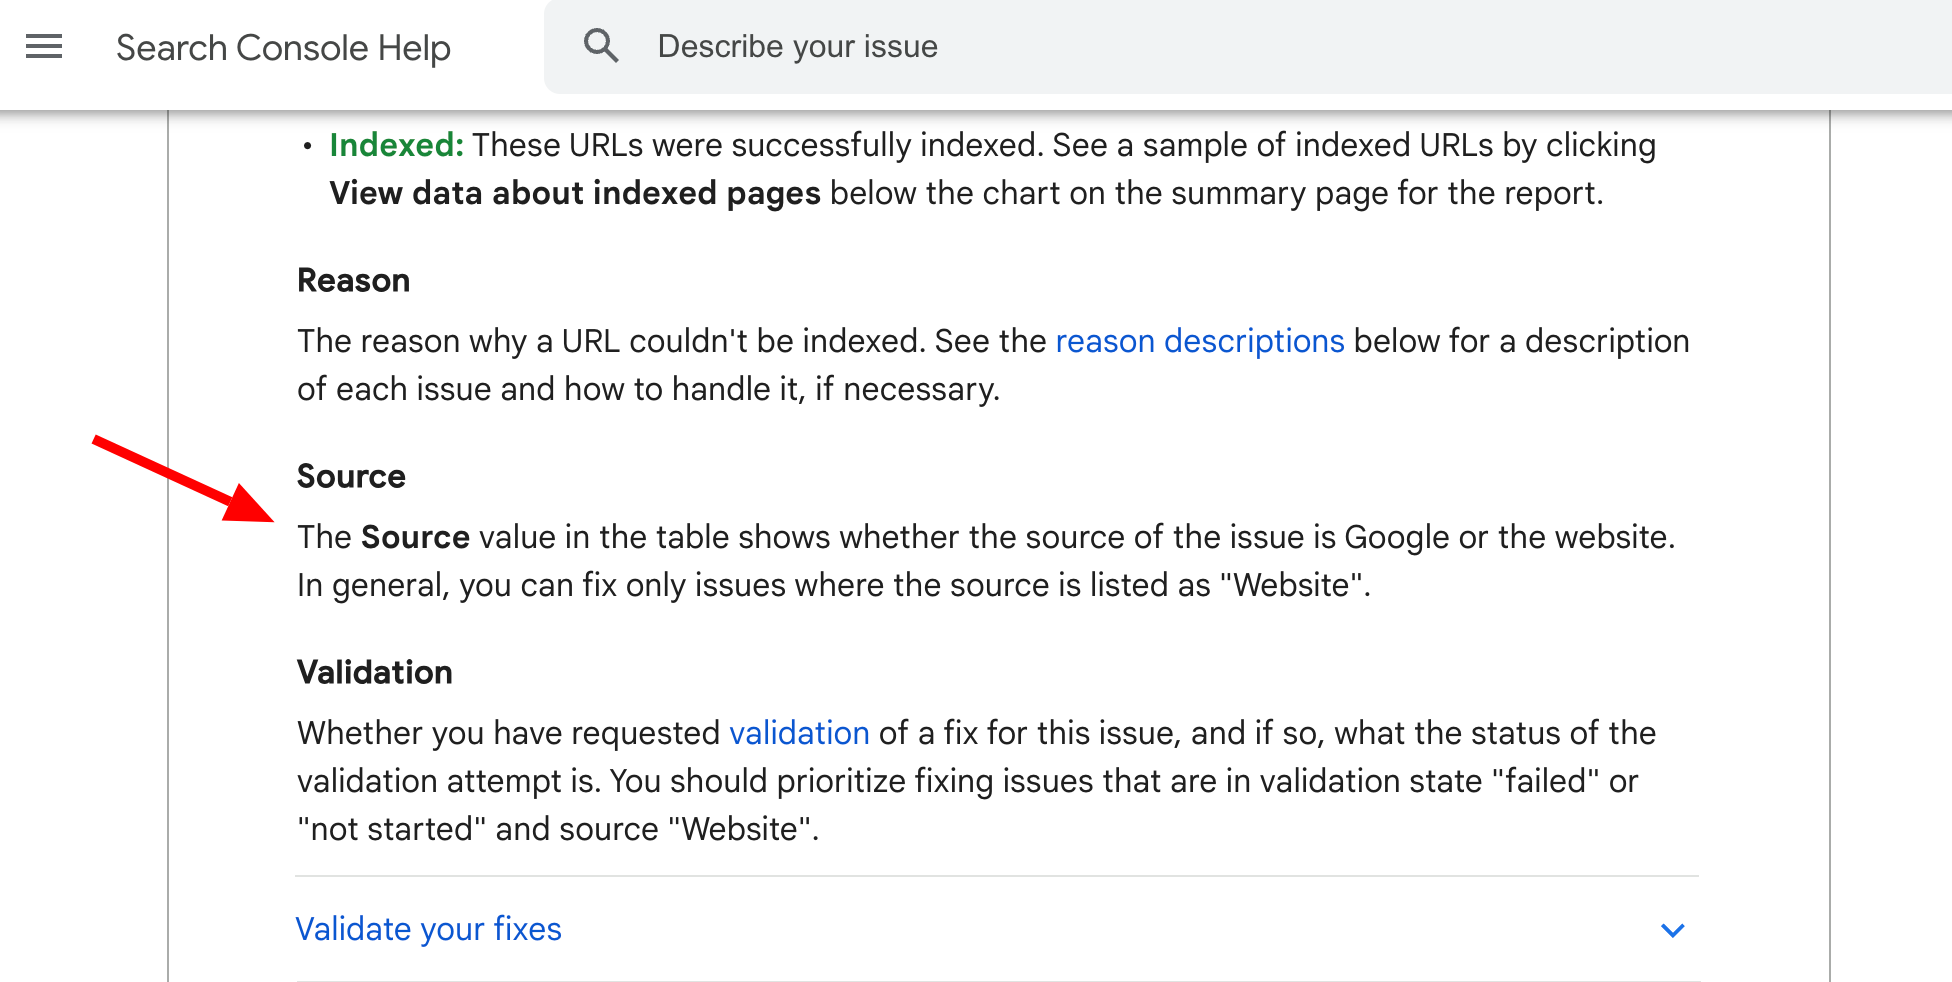
Task: Click the search magnifier icon
Action: click(x=601, y=46)
